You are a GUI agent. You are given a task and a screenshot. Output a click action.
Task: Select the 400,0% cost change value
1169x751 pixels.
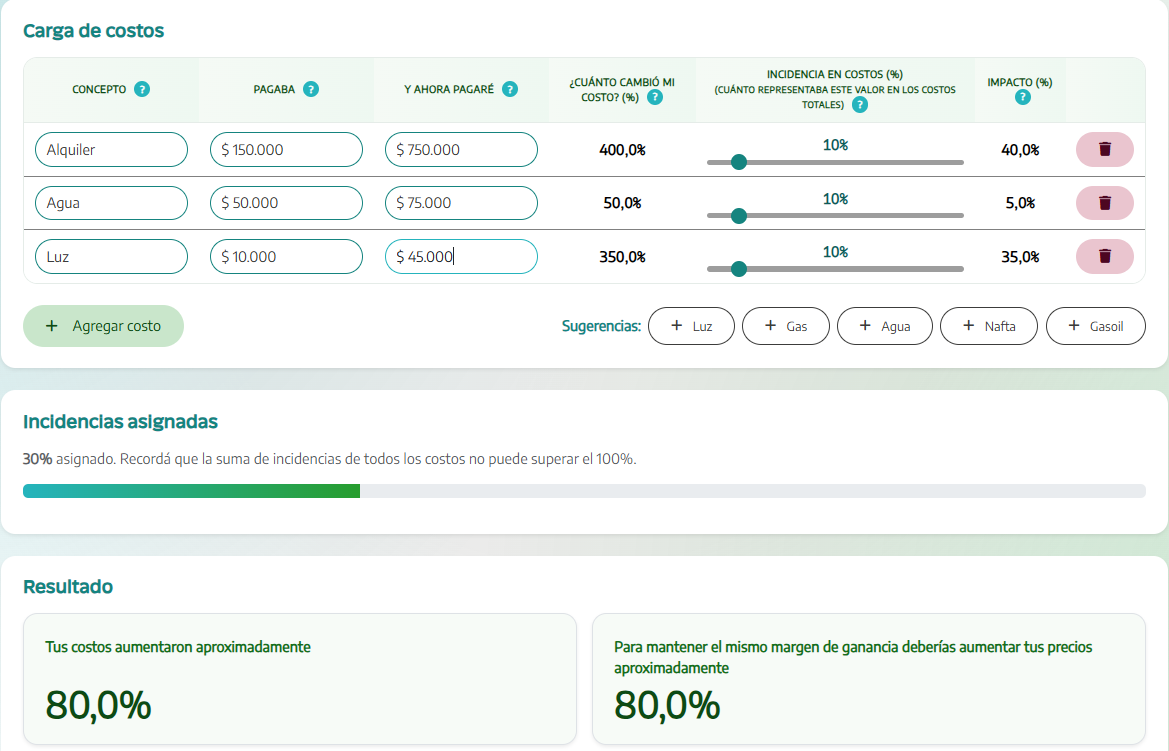(x=622, y=150)
